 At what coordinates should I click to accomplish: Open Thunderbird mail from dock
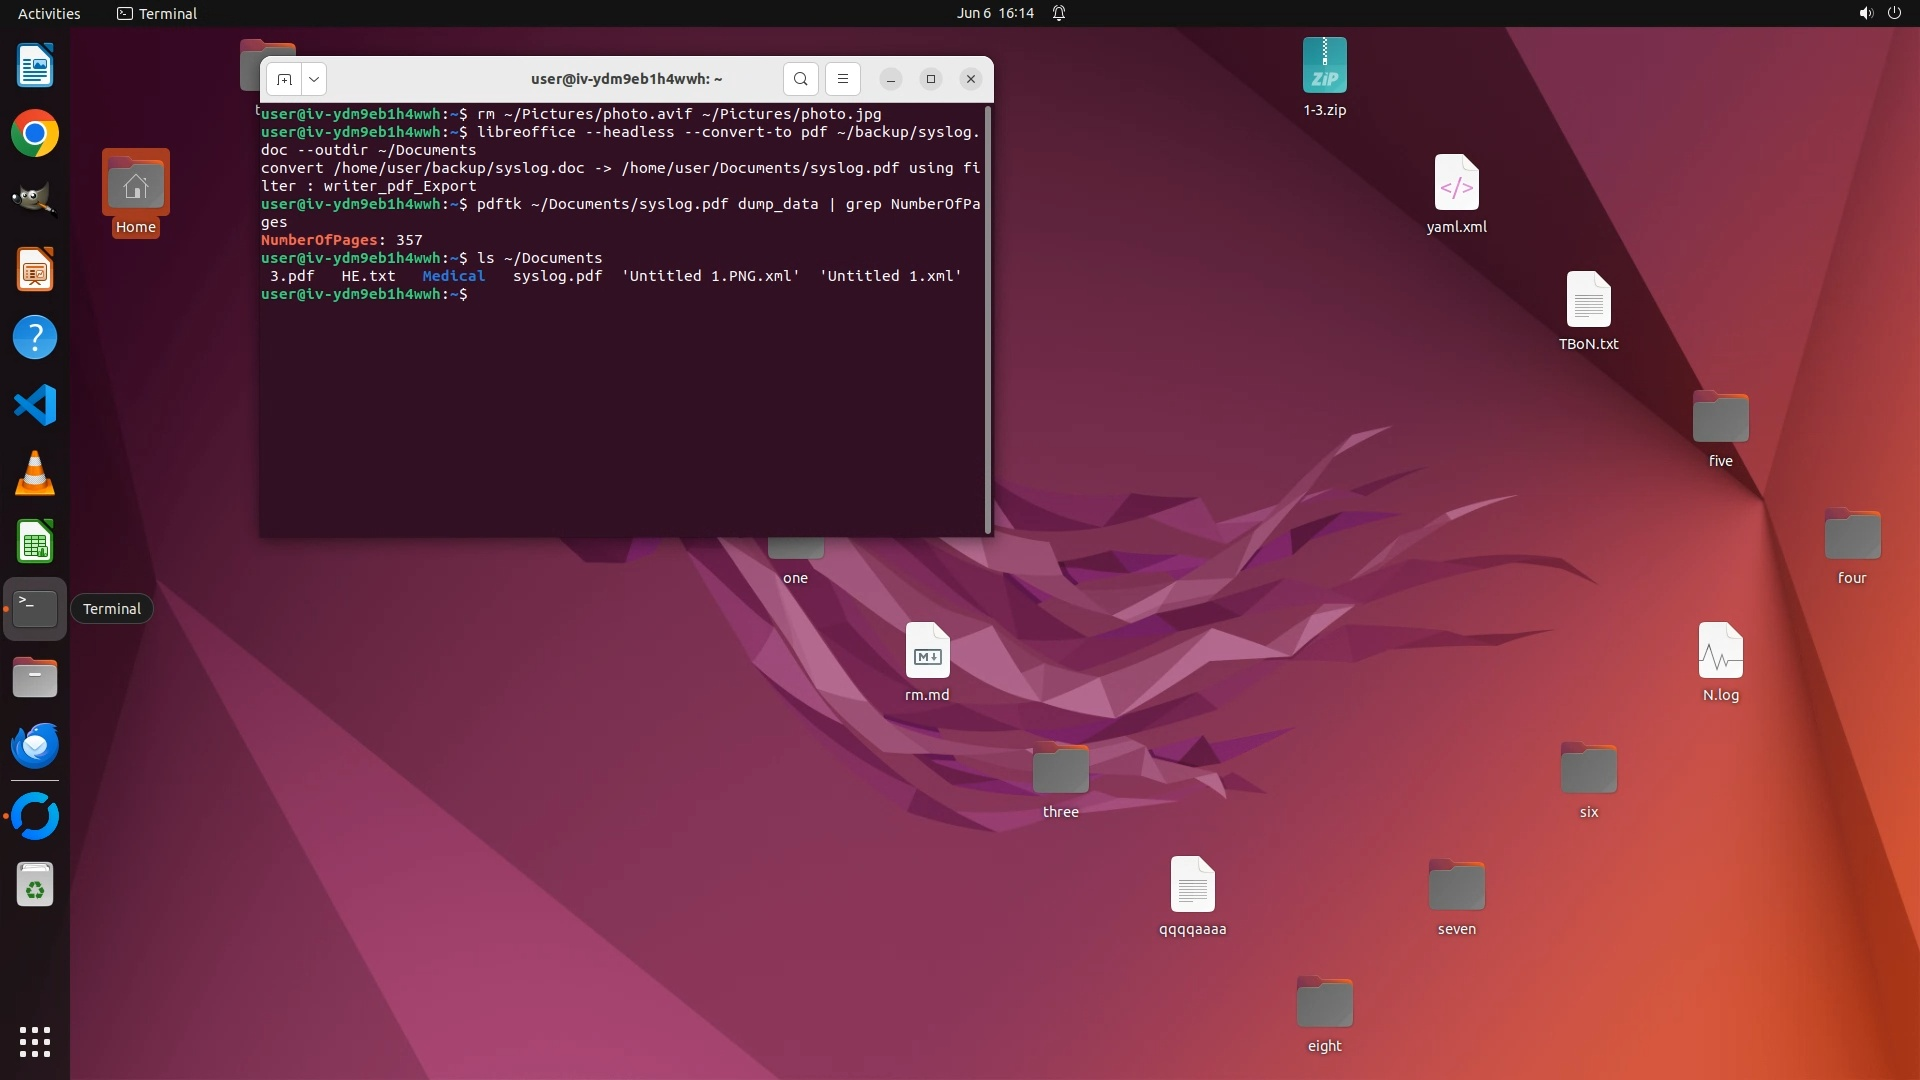click(x=35, y=746)
